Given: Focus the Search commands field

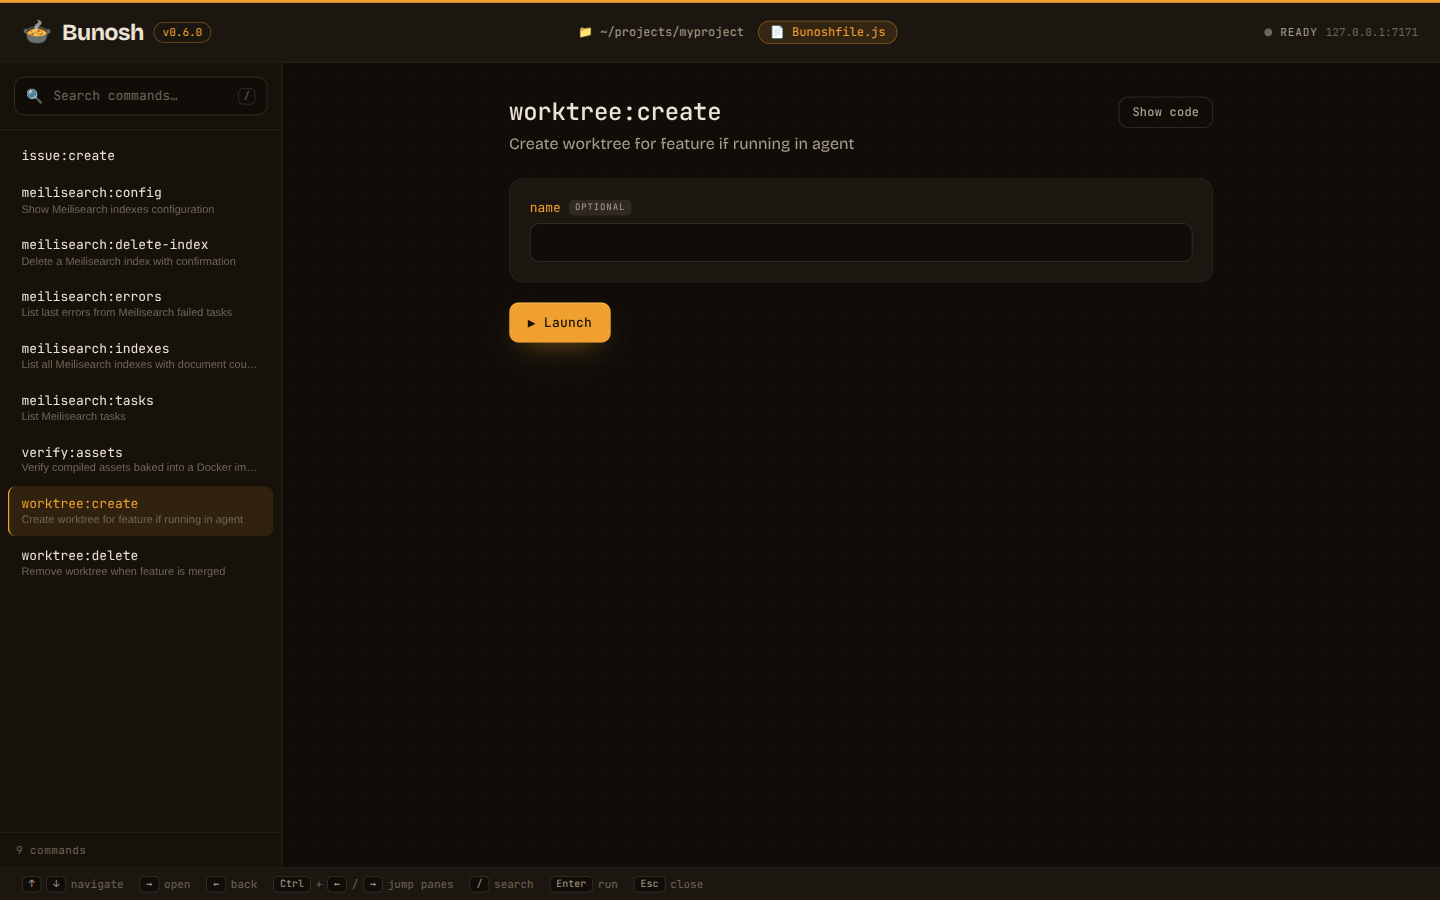Looking at the screenshot, I should pyautogui.click(x=141, y=96).
